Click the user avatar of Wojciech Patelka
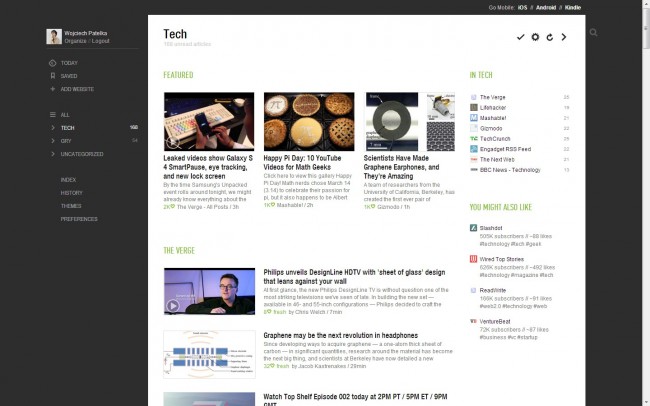 pos(54,36)
